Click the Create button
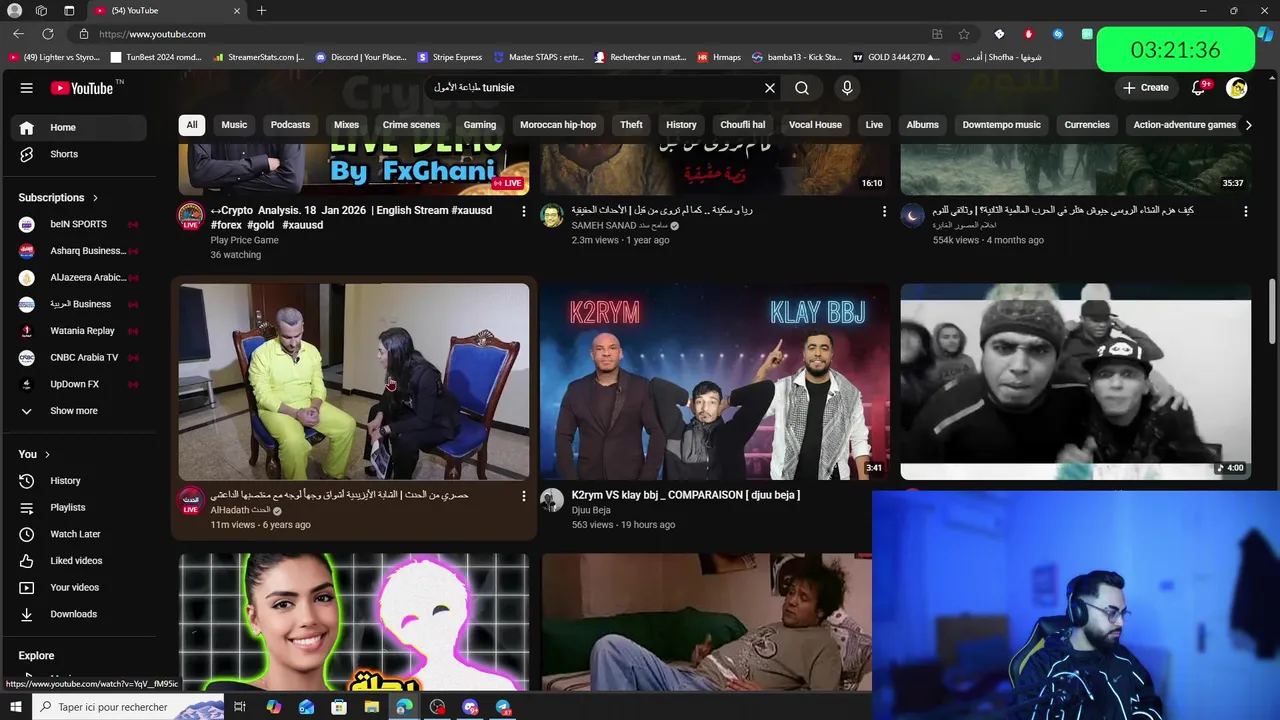Screen dimensions: 1280x720 coord(1146,88)
